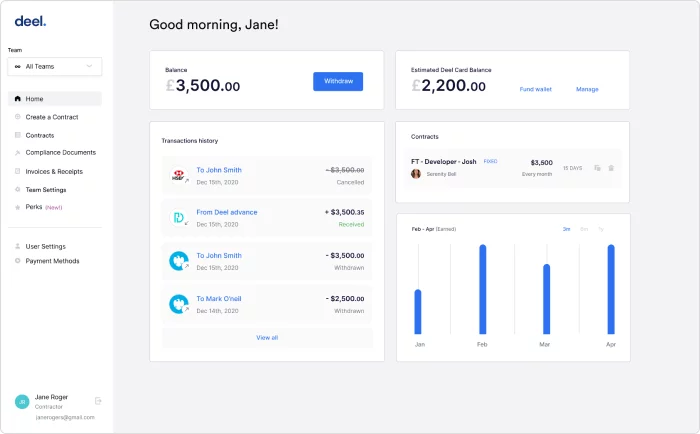Screen dimensions: 700x434
Task: Click the Jane Roger name text
Action: tap(51, 397)
